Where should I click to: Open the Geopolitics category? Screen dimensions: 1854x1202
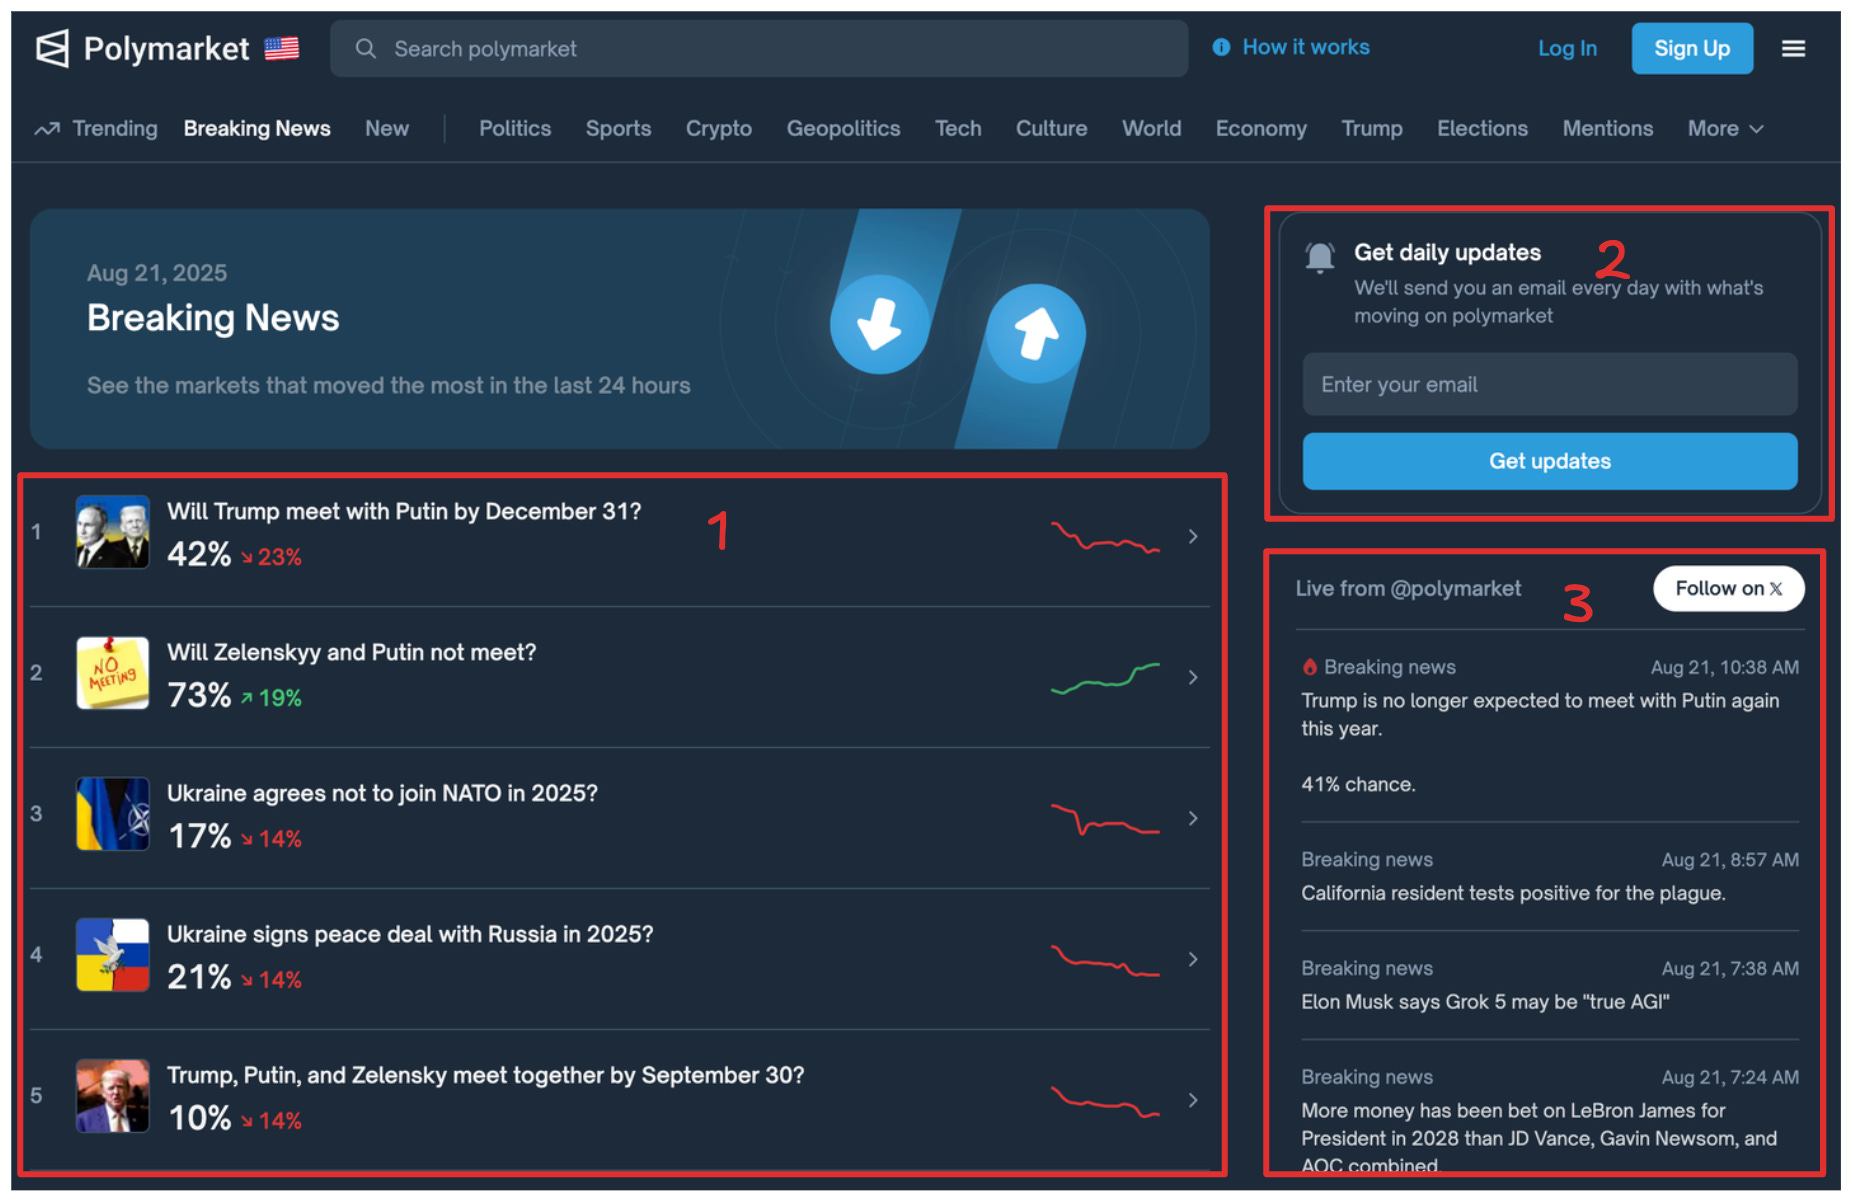tap(843, 129)
